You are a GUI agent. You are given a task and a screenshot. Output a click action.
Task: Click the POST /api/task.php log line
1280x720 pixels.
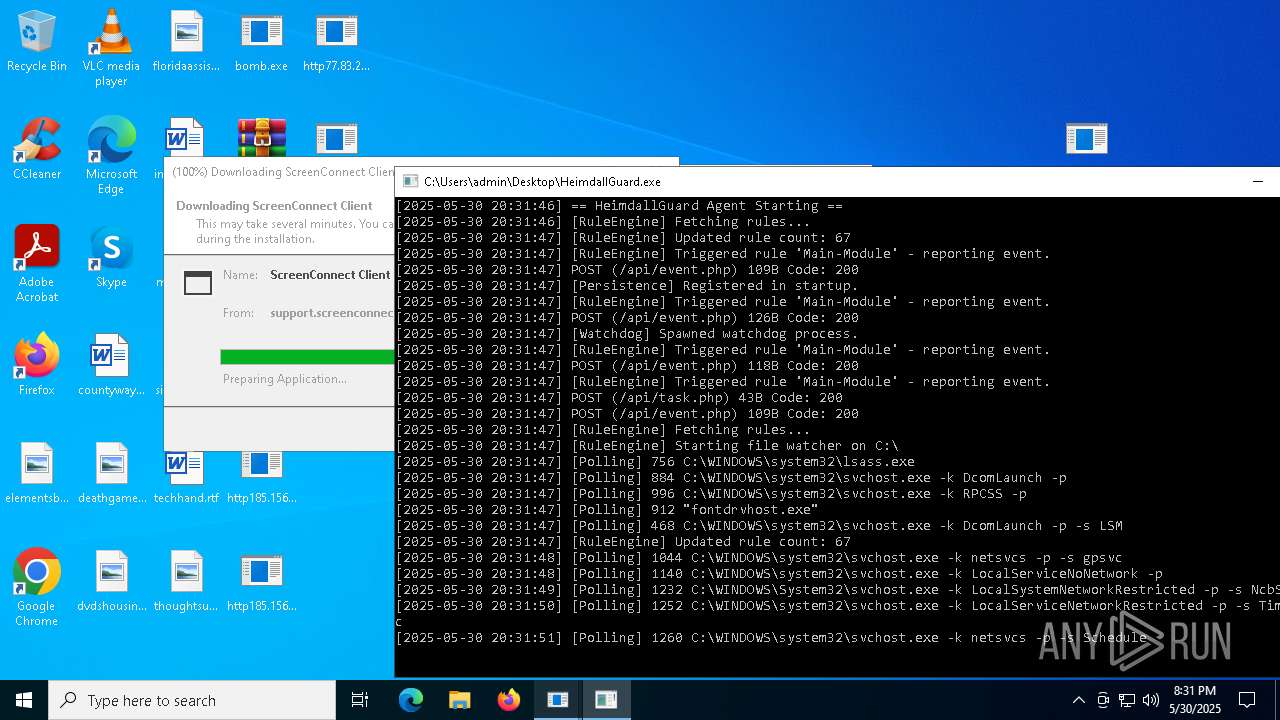(620, 398)
